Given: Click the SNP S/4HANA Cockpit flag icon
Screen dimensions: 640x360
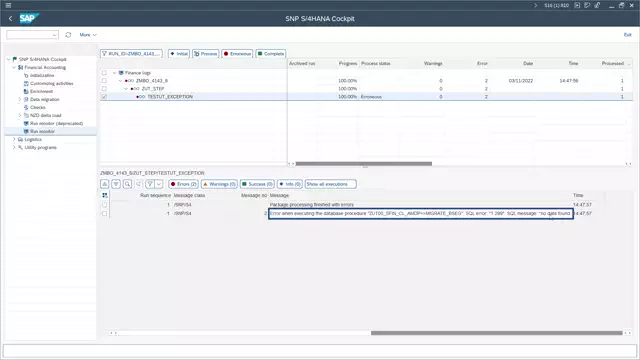Looking at the screenshot, I should tap(15, 59).
